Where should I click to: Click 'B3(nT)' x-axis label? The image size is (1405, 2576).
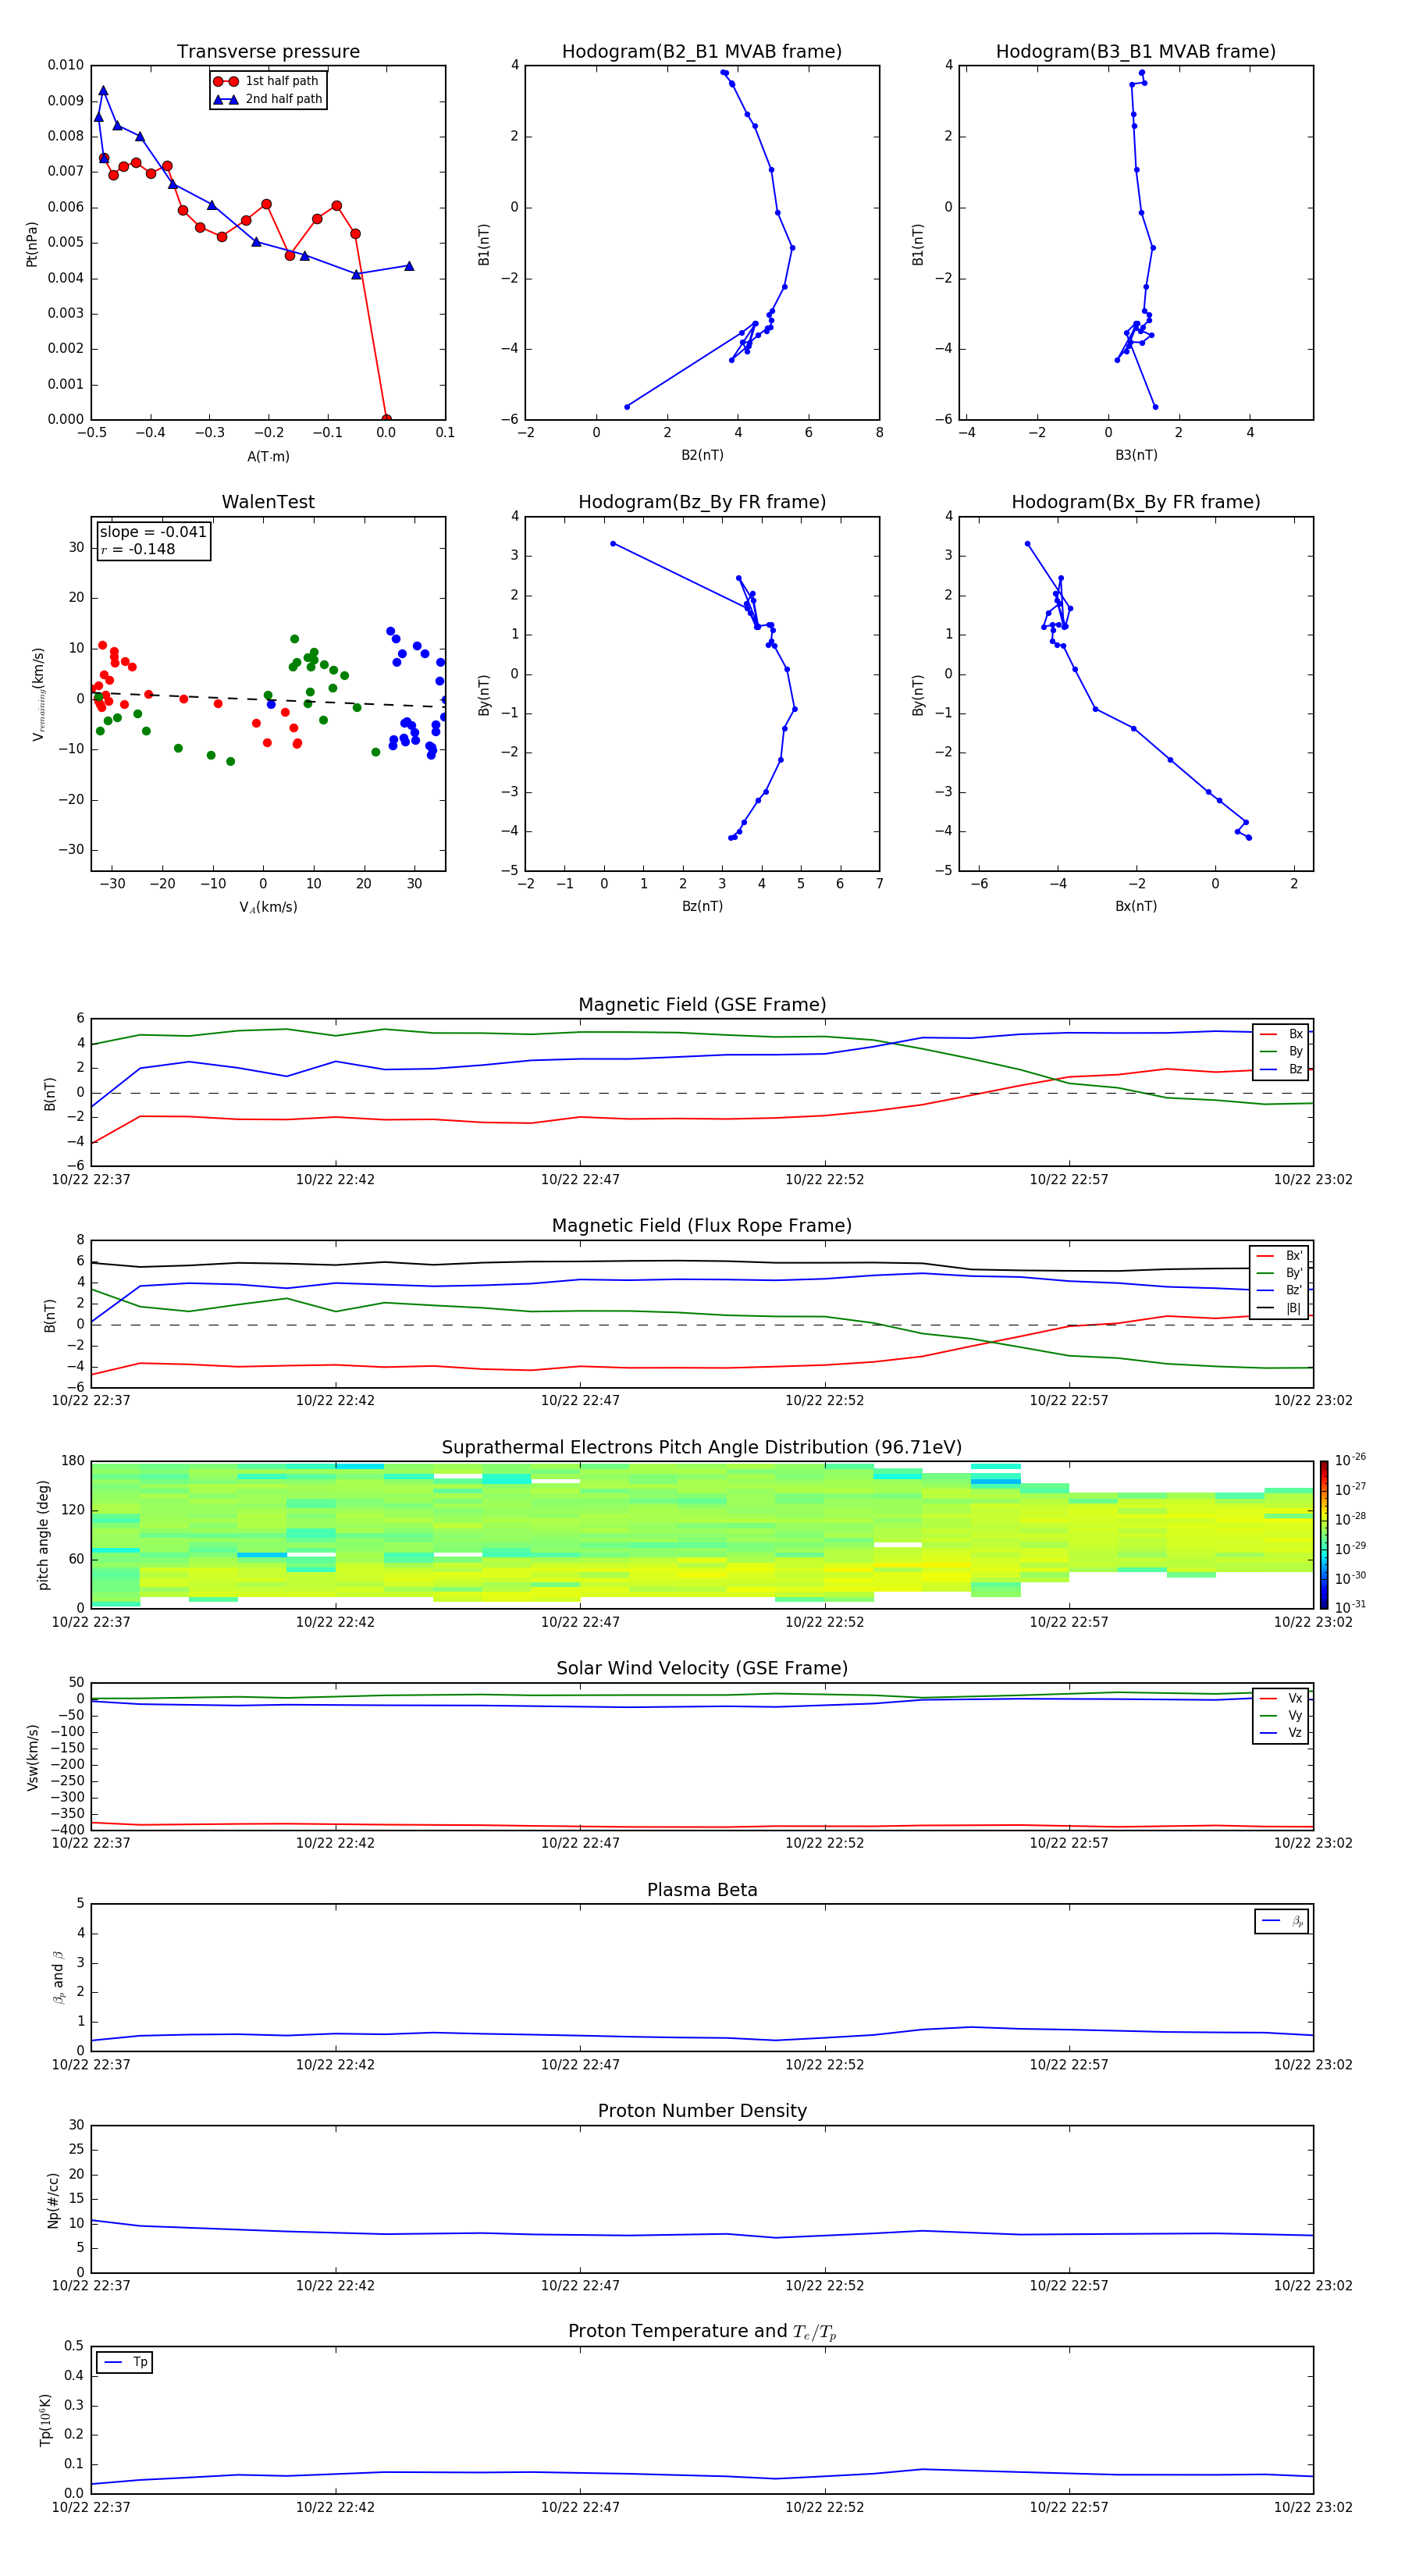pos(1136,455)
